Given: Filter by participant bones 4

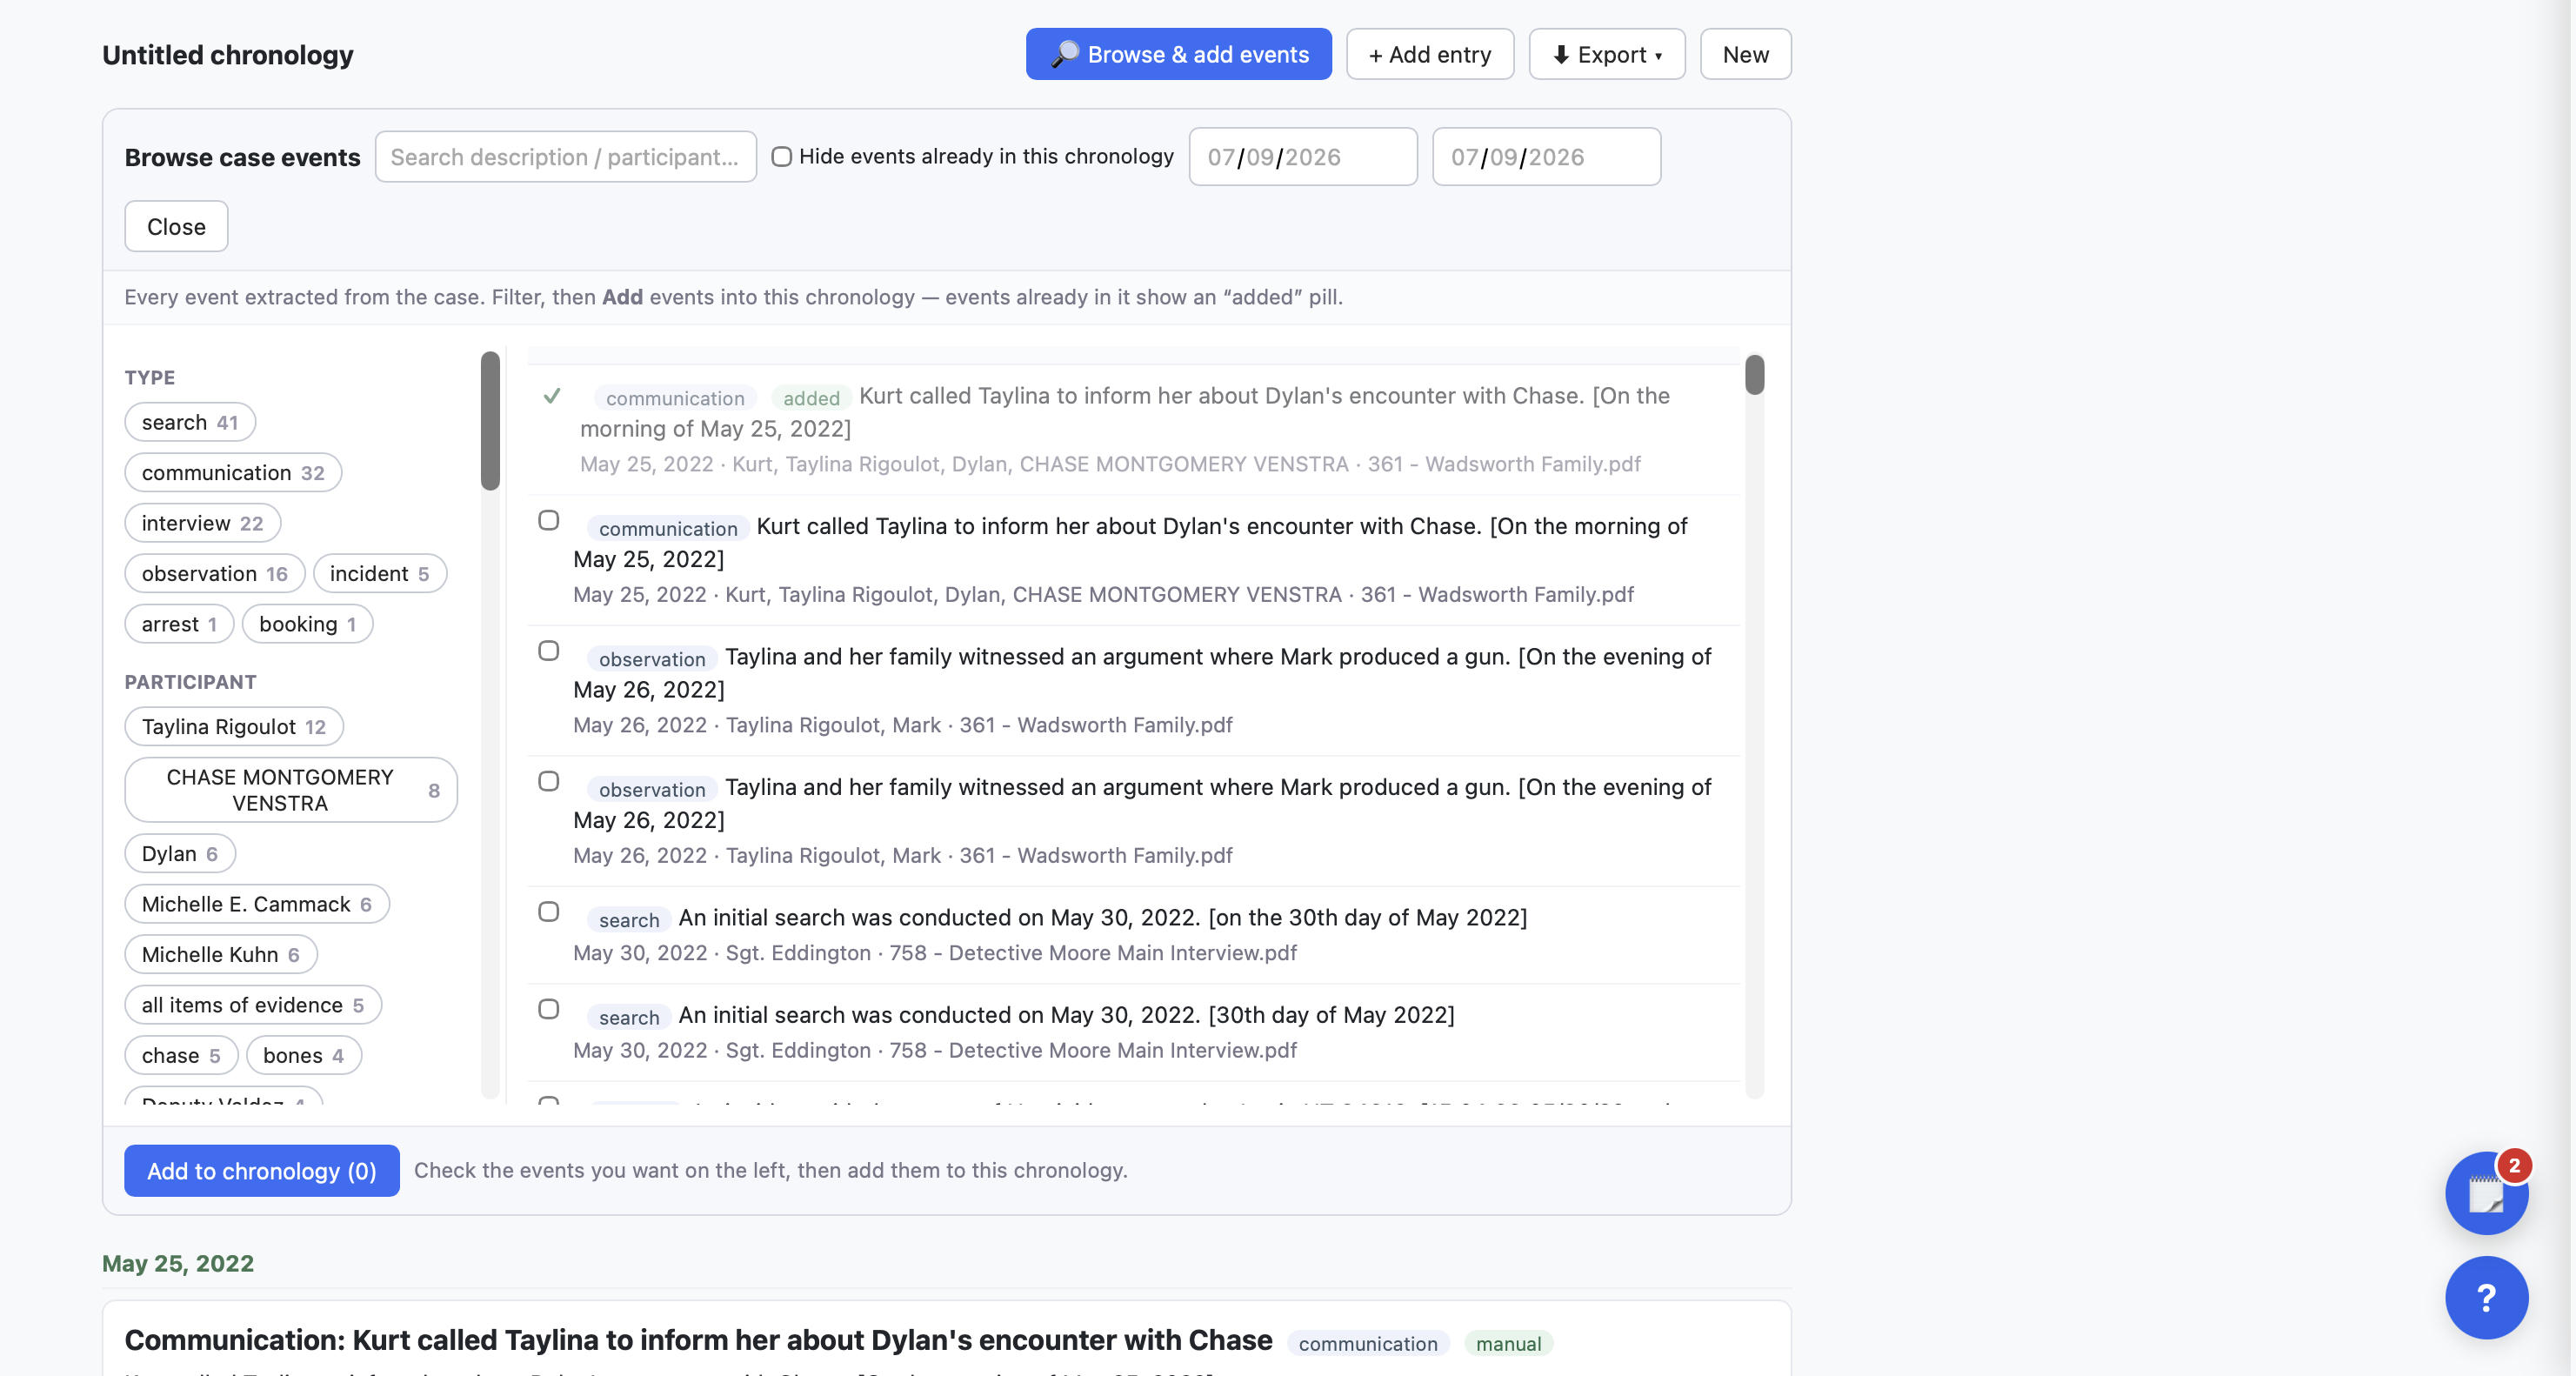Looking at the screenshot, I should click(304, 1055).
